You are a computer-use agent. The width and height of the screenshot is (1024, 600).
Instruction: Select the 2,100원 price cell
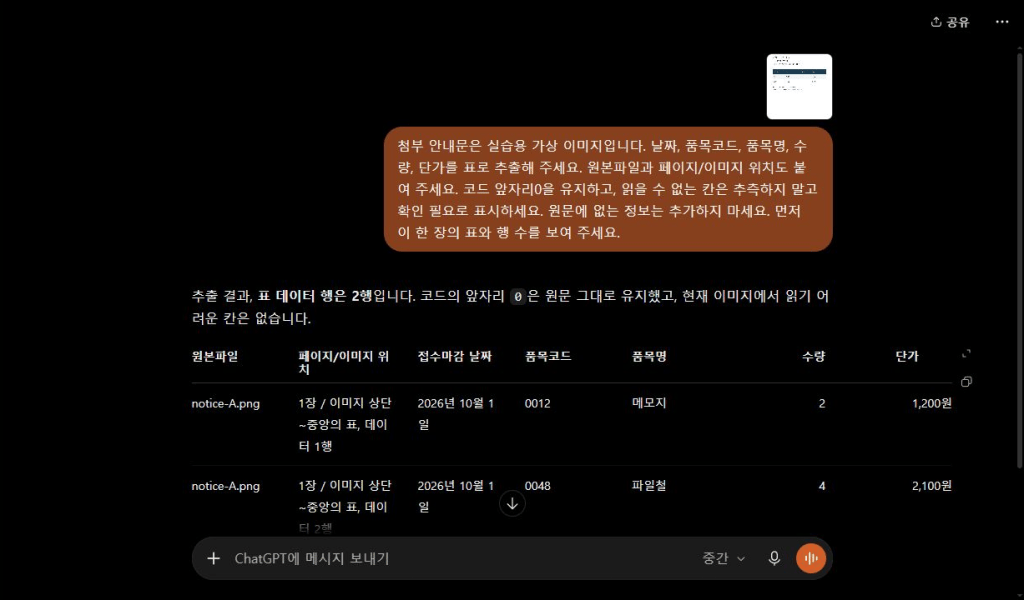click(931, 486)
